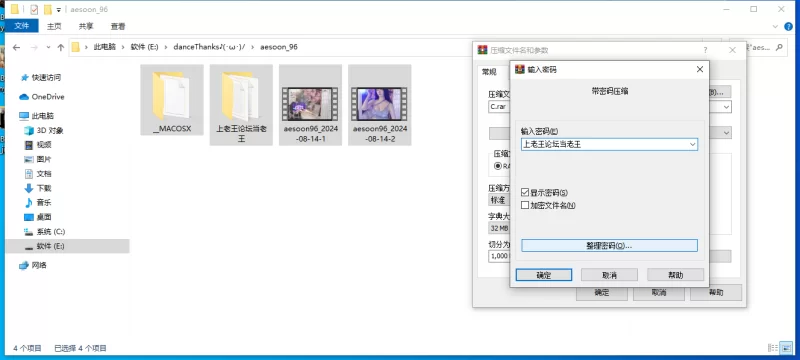Close the 输入密码 dialog
Image resolution: width=800 pixels, height=360 pixels.
click(699, 69)
